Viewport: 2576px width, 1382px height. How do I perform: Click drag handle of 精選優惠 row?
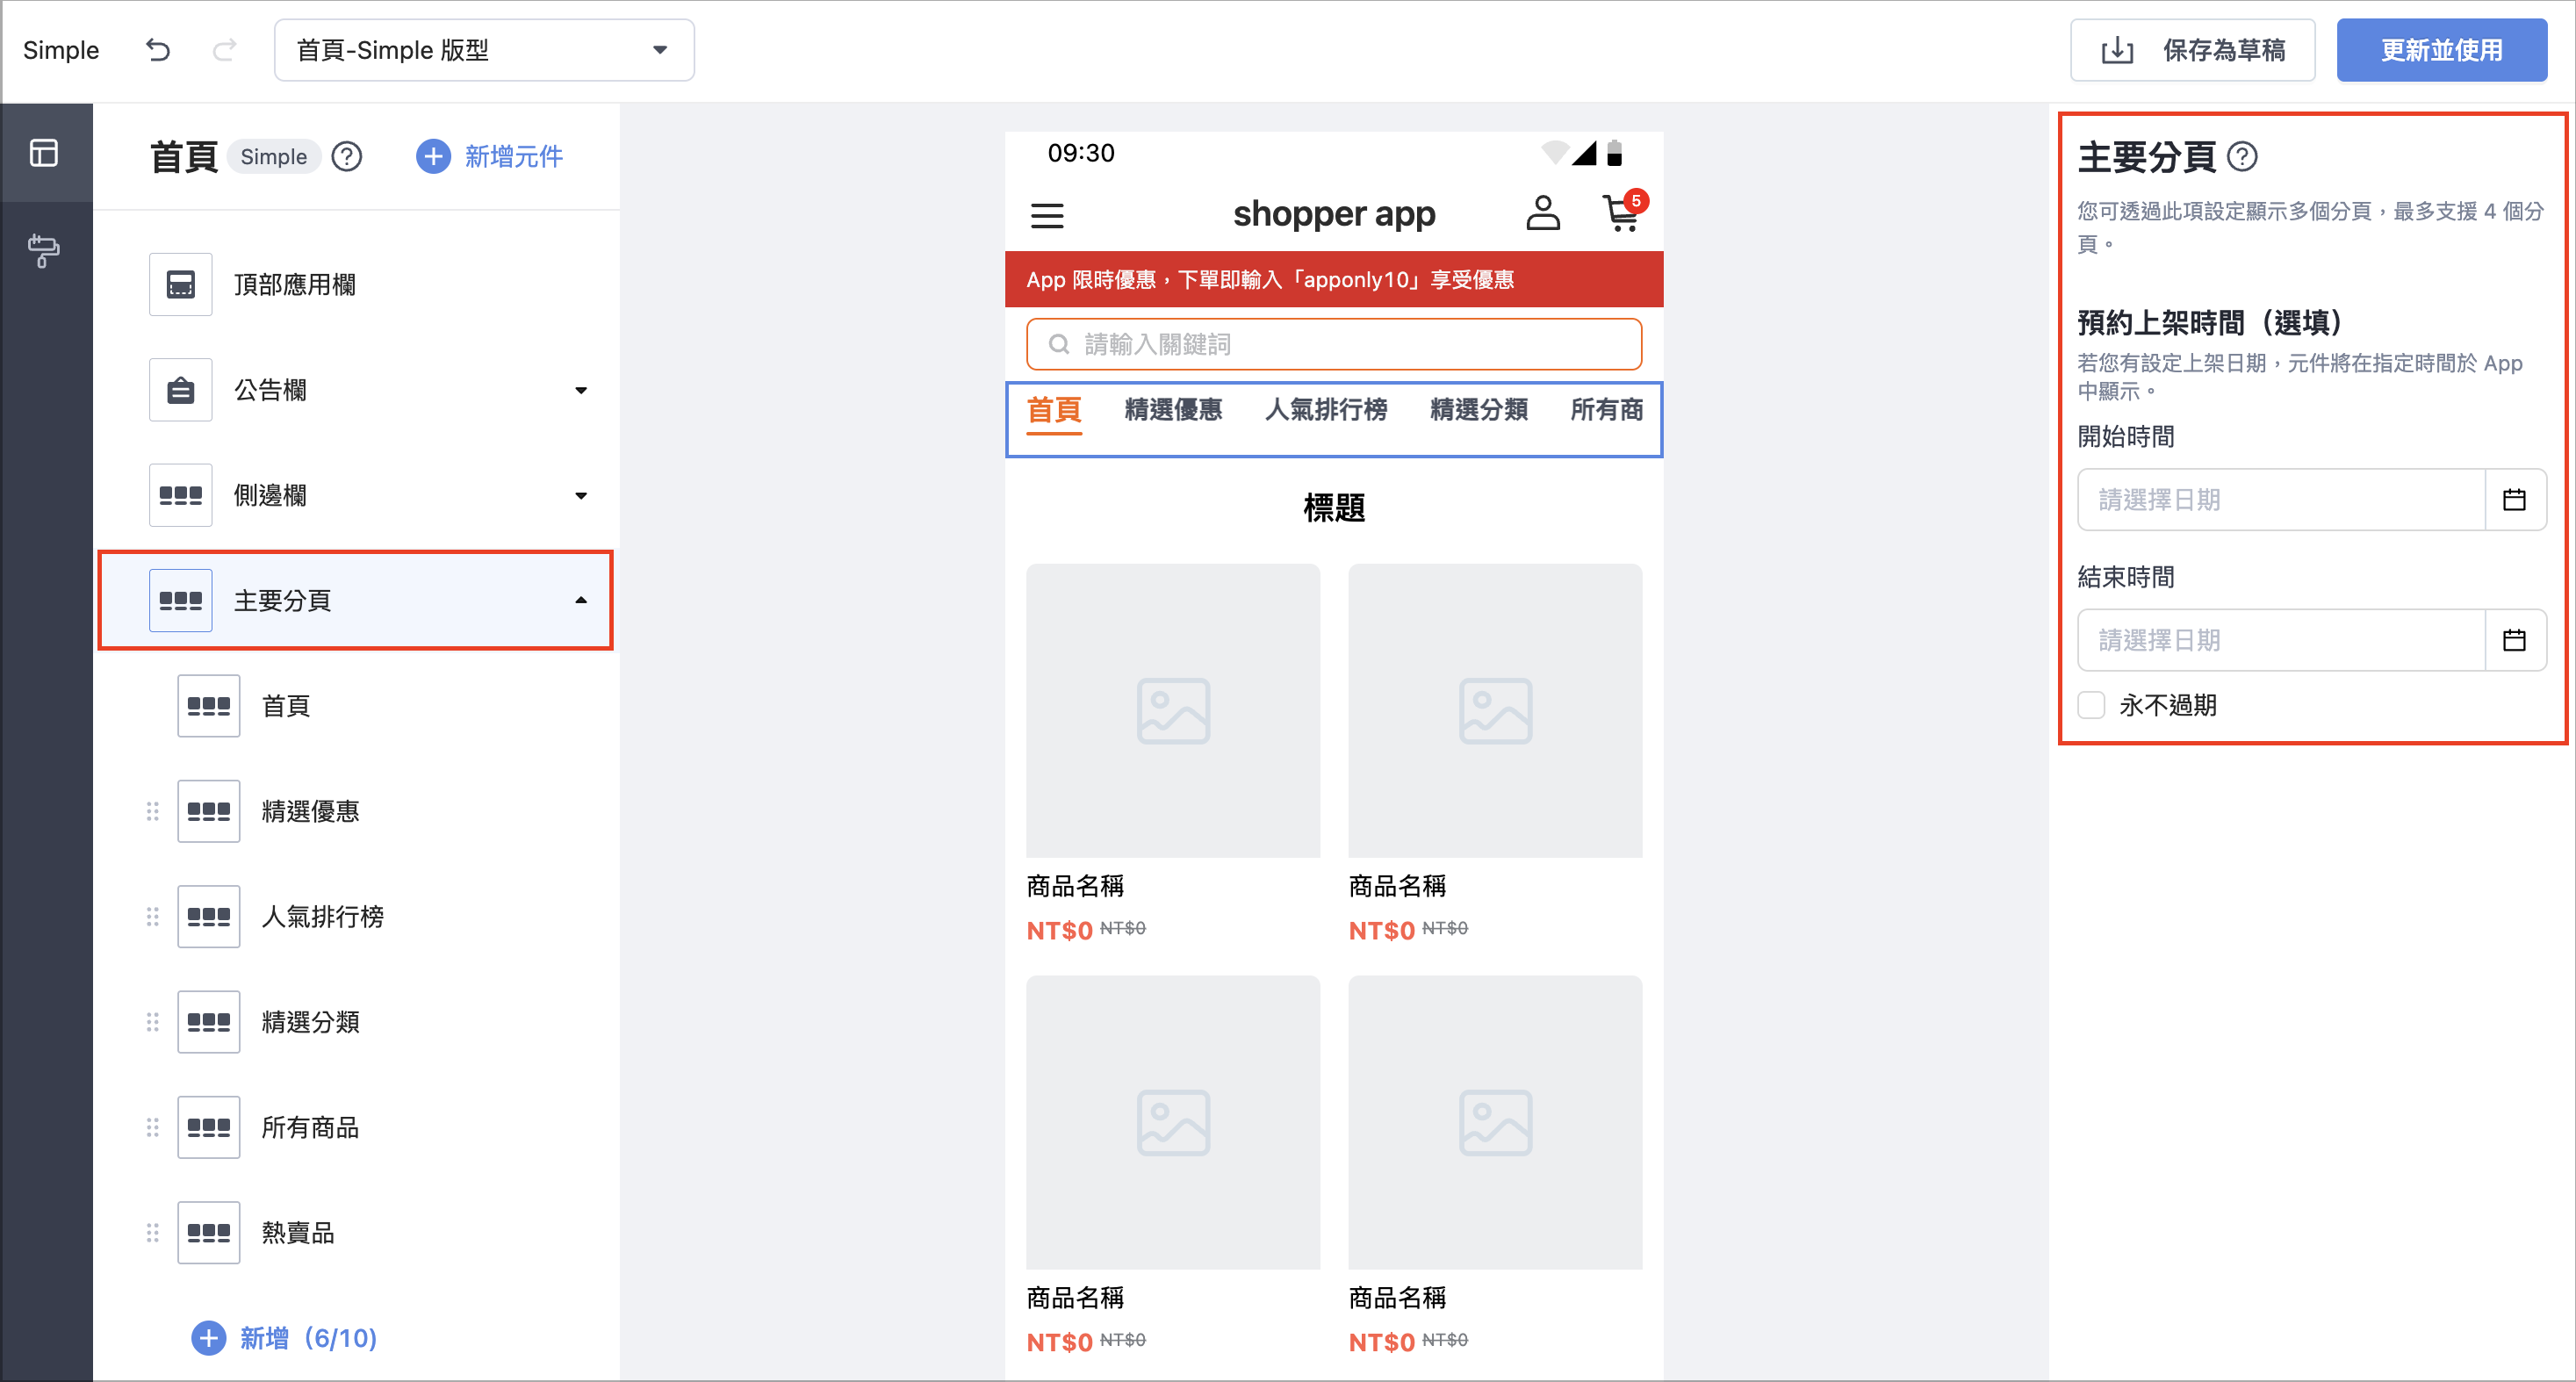tap(152, 811)
